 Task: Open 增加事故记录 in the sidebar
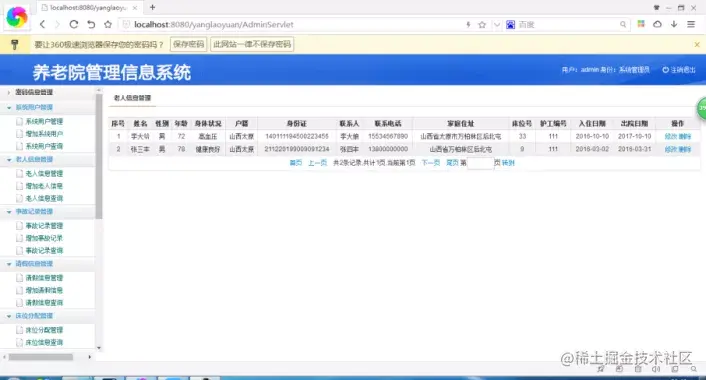tap(44, 238)
